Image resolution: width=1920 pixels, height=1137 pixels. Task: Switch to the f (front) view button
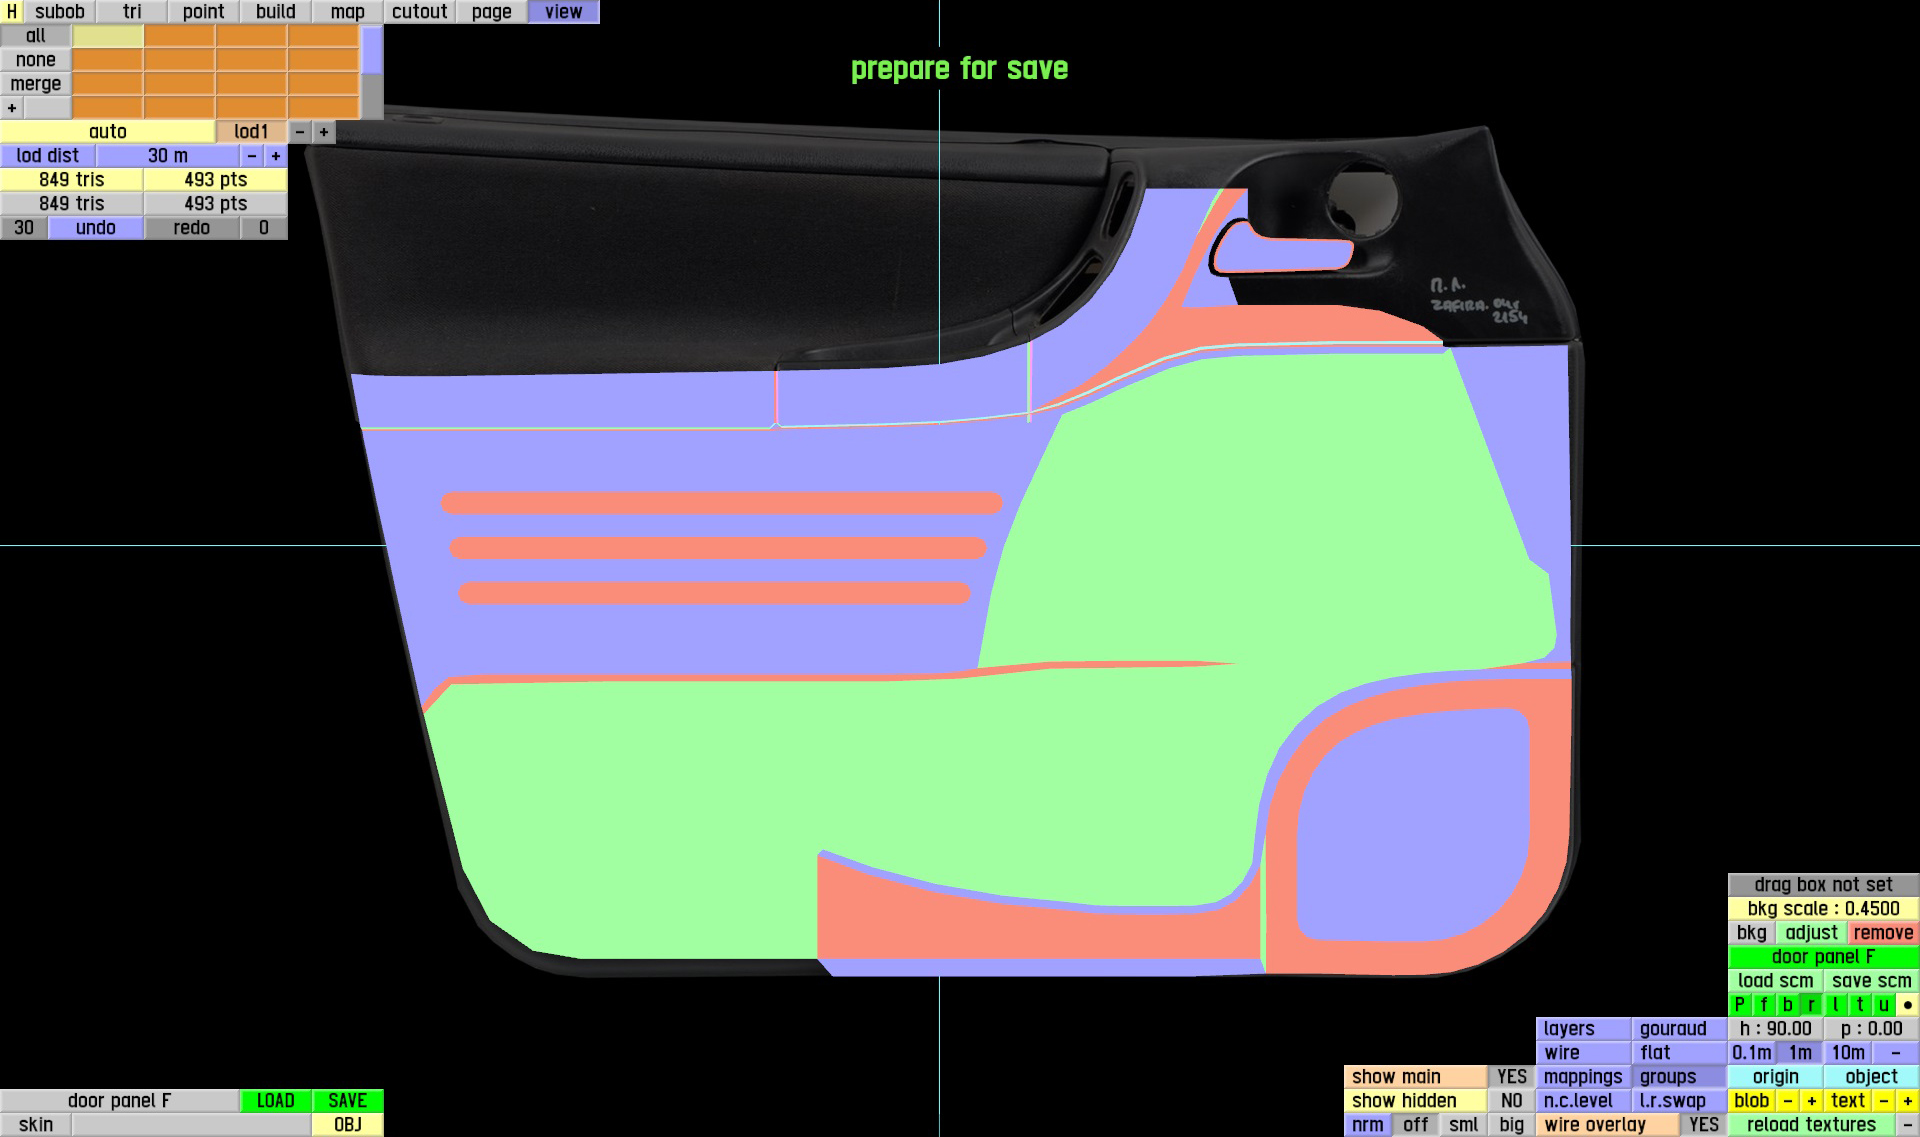click(x=1764, y=1005)
